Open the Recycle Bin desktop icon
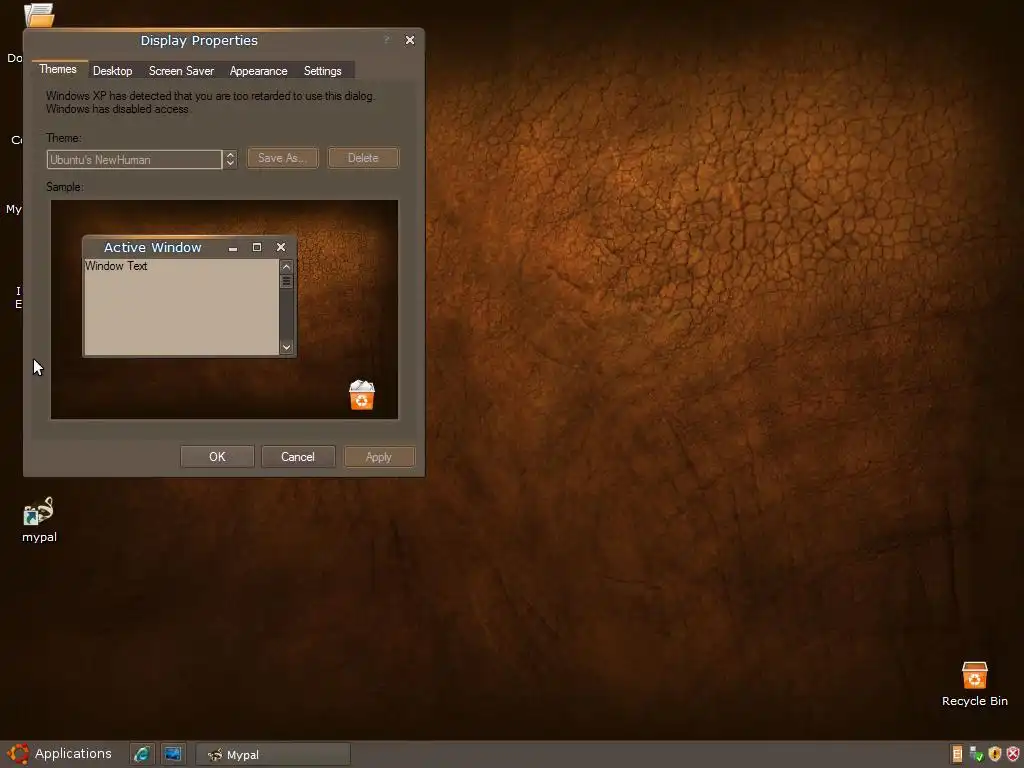 click(974, 675)
